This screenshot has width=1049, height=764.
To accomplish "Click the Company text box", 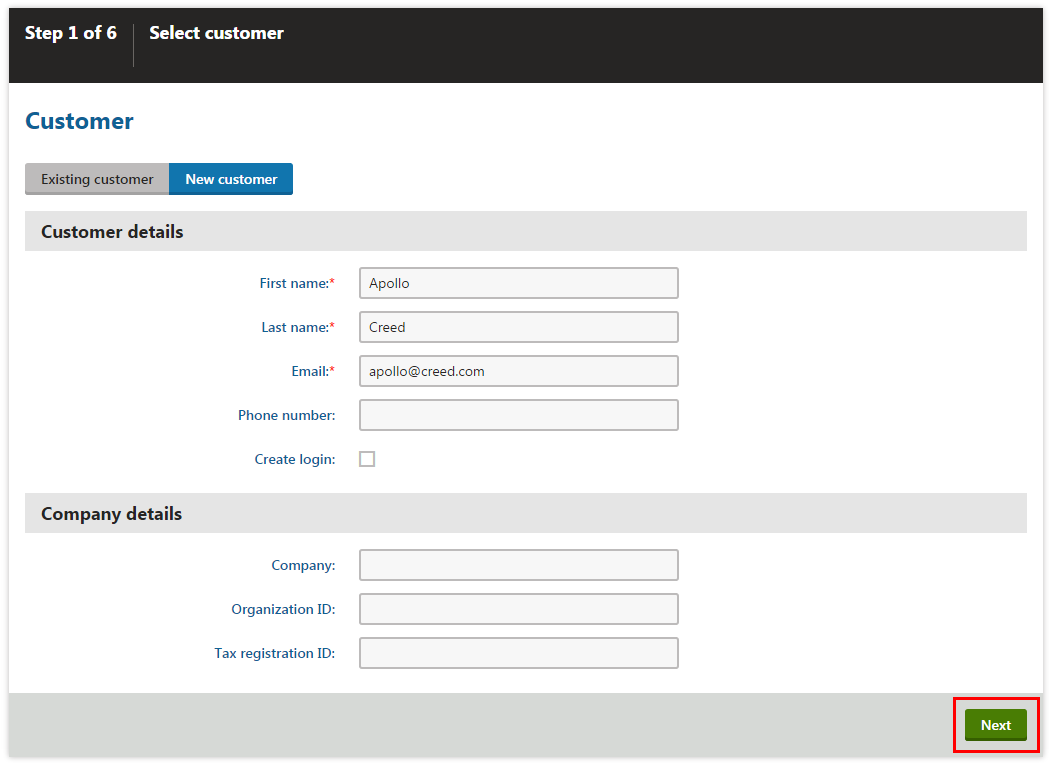I will tap(518, 565).
